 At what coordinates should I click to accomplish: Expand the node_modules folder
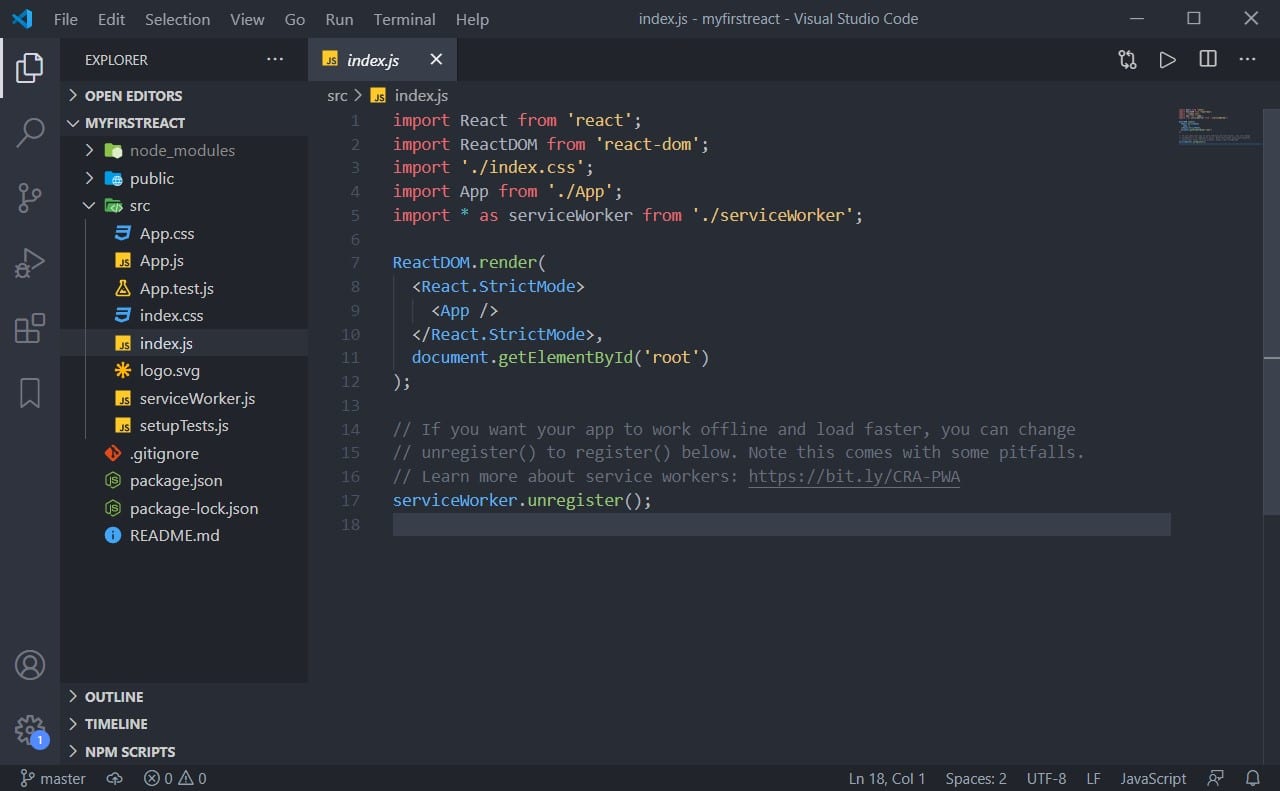coord(184,151)
